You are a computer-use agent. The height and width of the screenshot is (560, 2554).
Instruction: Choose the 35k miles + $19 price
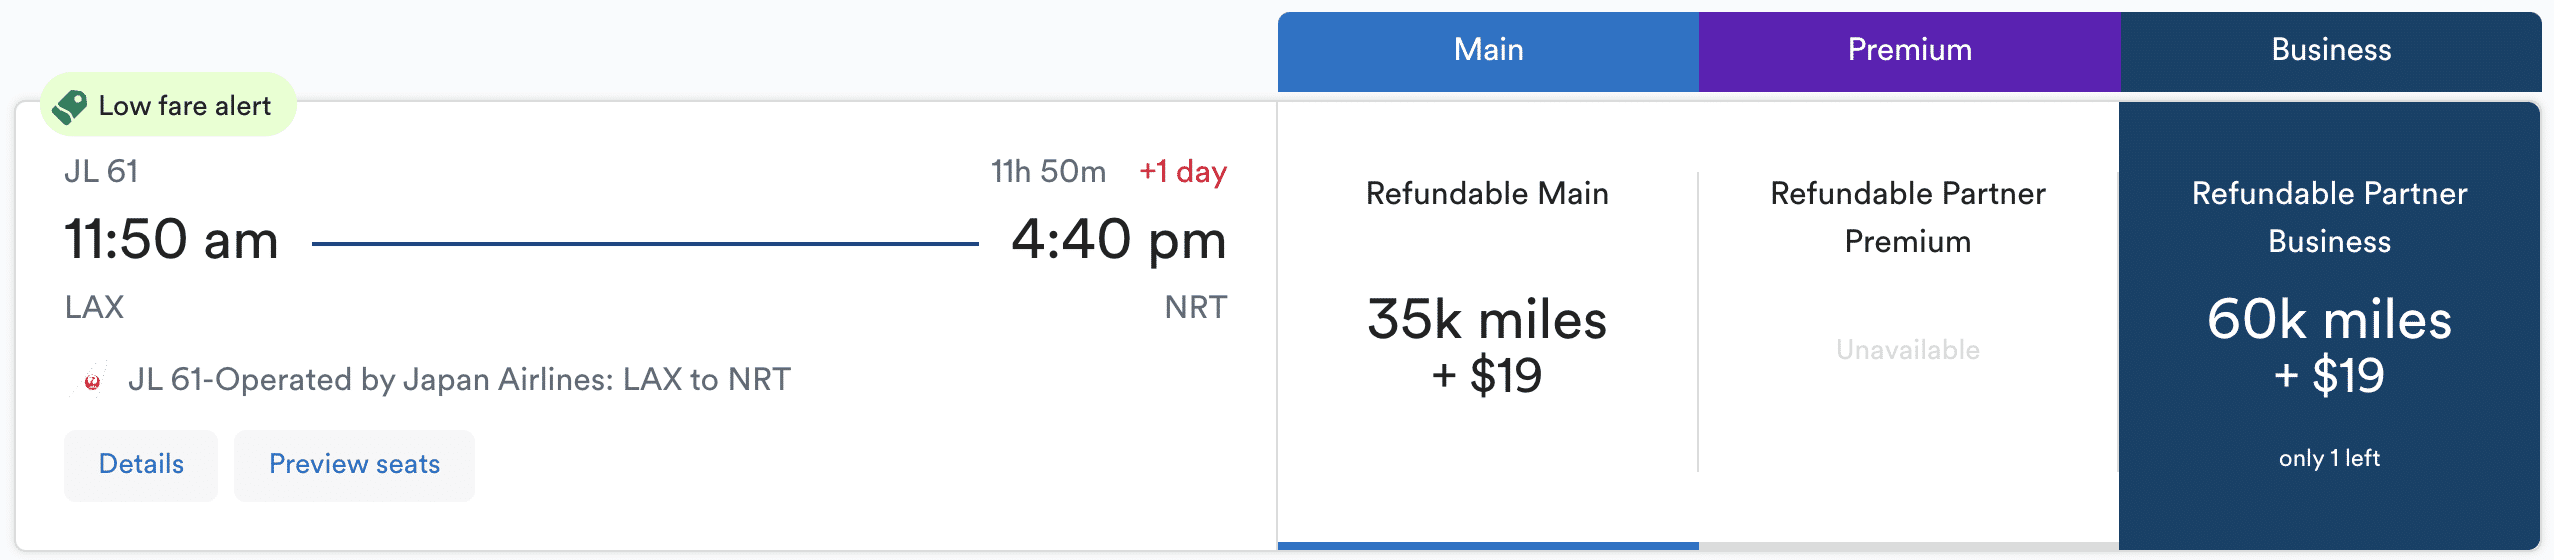(1487, 346)
